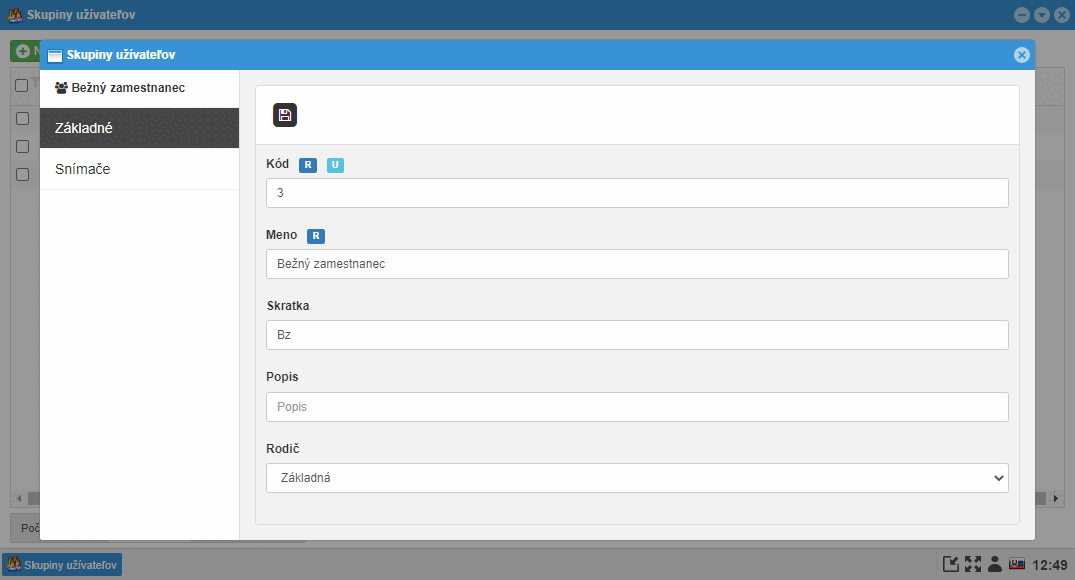Expand the Rodič dropdown

click(x=637, y=478)
